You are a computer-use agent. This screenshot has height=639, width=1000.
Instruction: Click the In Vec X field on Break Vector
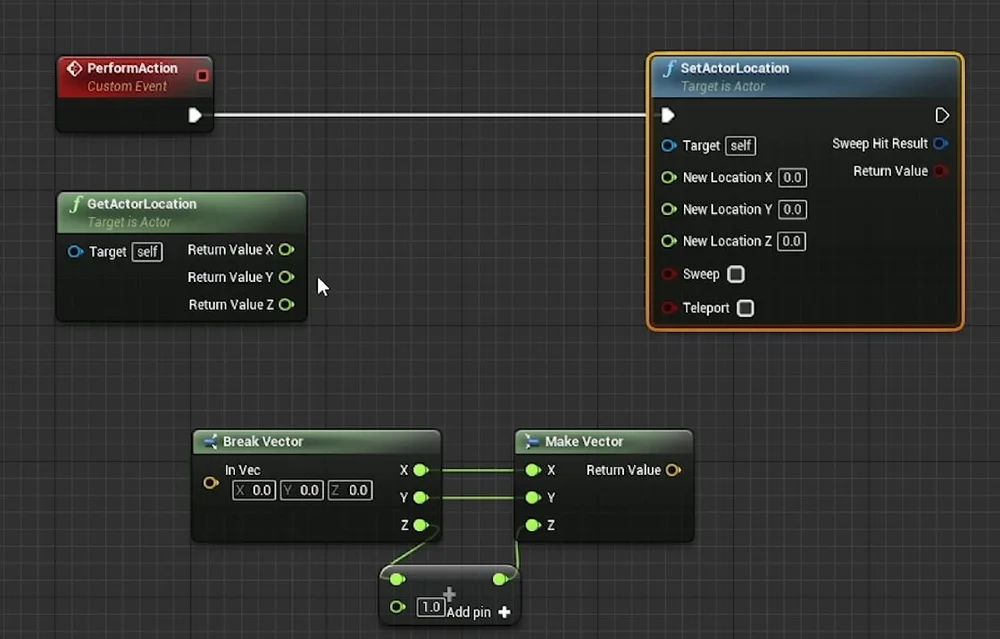pyautogui.click(x=253, y=490)
